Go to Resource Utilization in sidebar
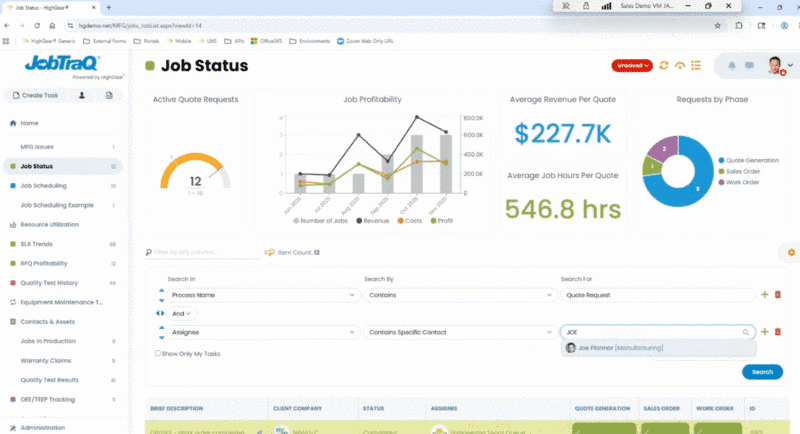 [63, 225]
